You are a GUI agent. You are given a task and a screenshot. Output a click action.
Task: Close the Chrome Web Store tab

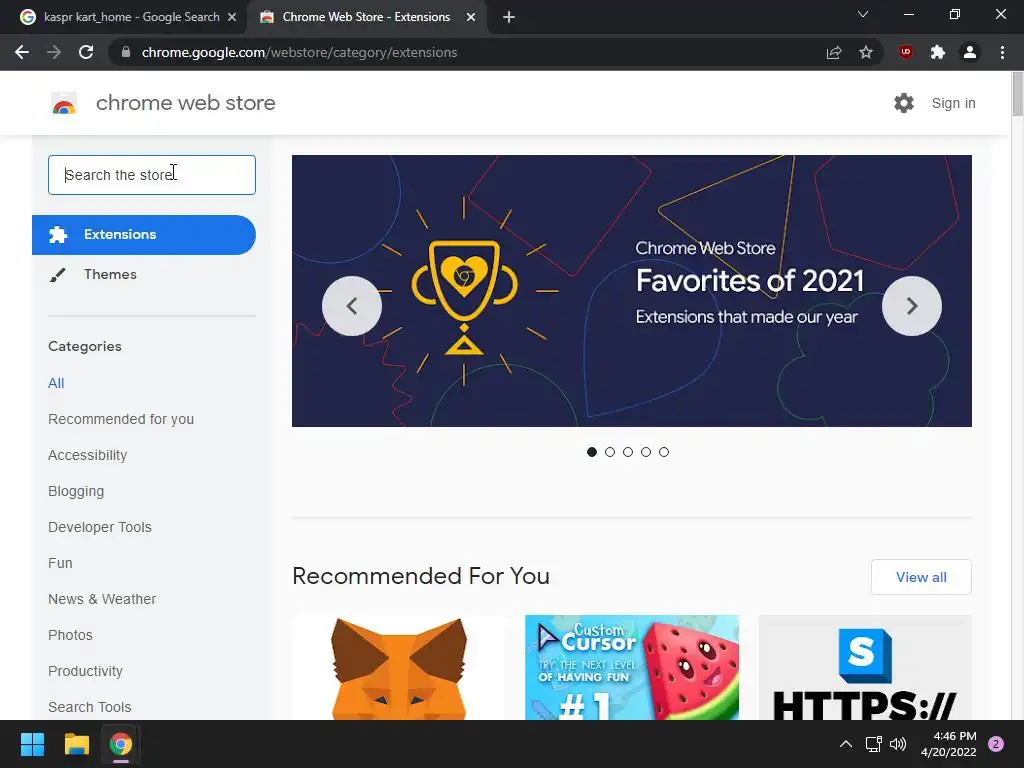coord(471,17)
